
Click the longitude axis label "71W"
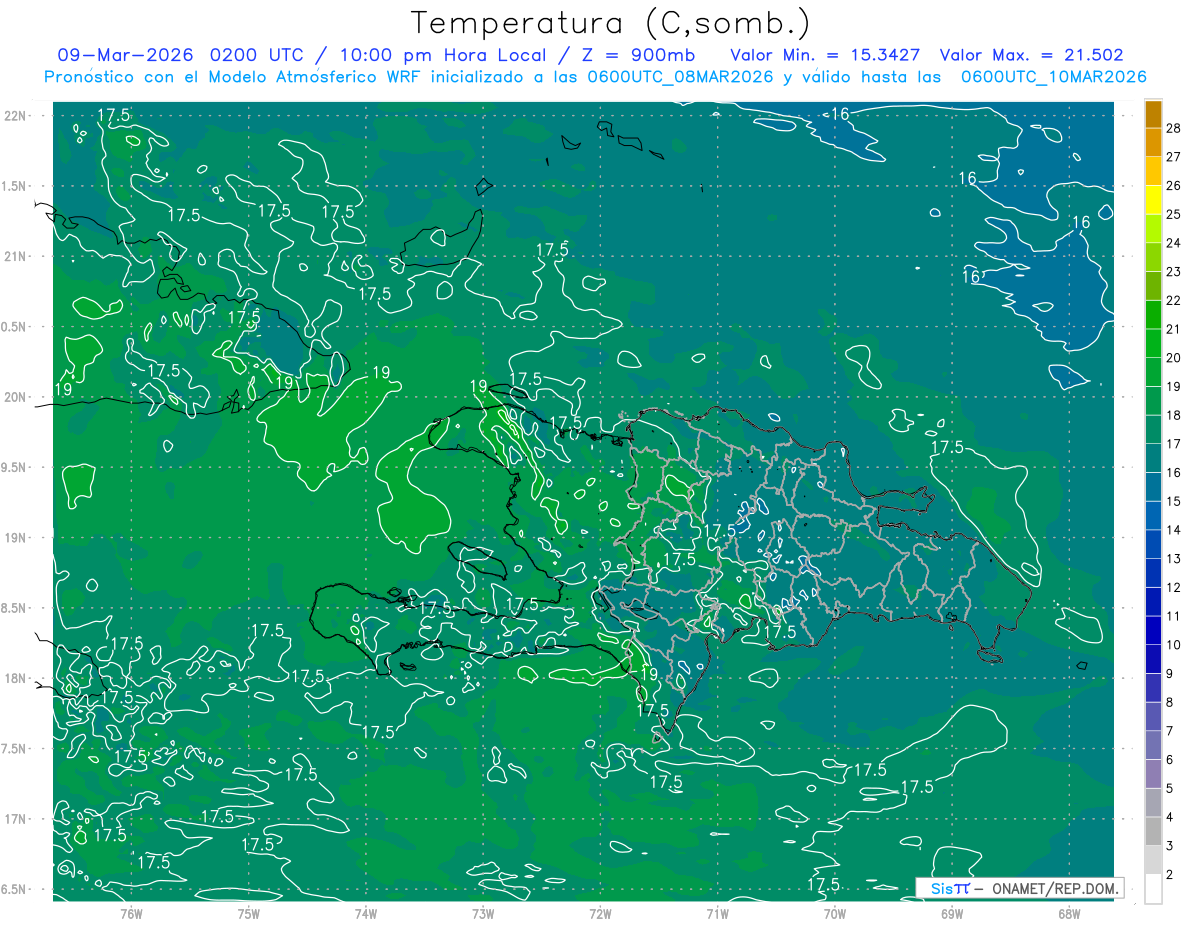[x=717, y=914]
